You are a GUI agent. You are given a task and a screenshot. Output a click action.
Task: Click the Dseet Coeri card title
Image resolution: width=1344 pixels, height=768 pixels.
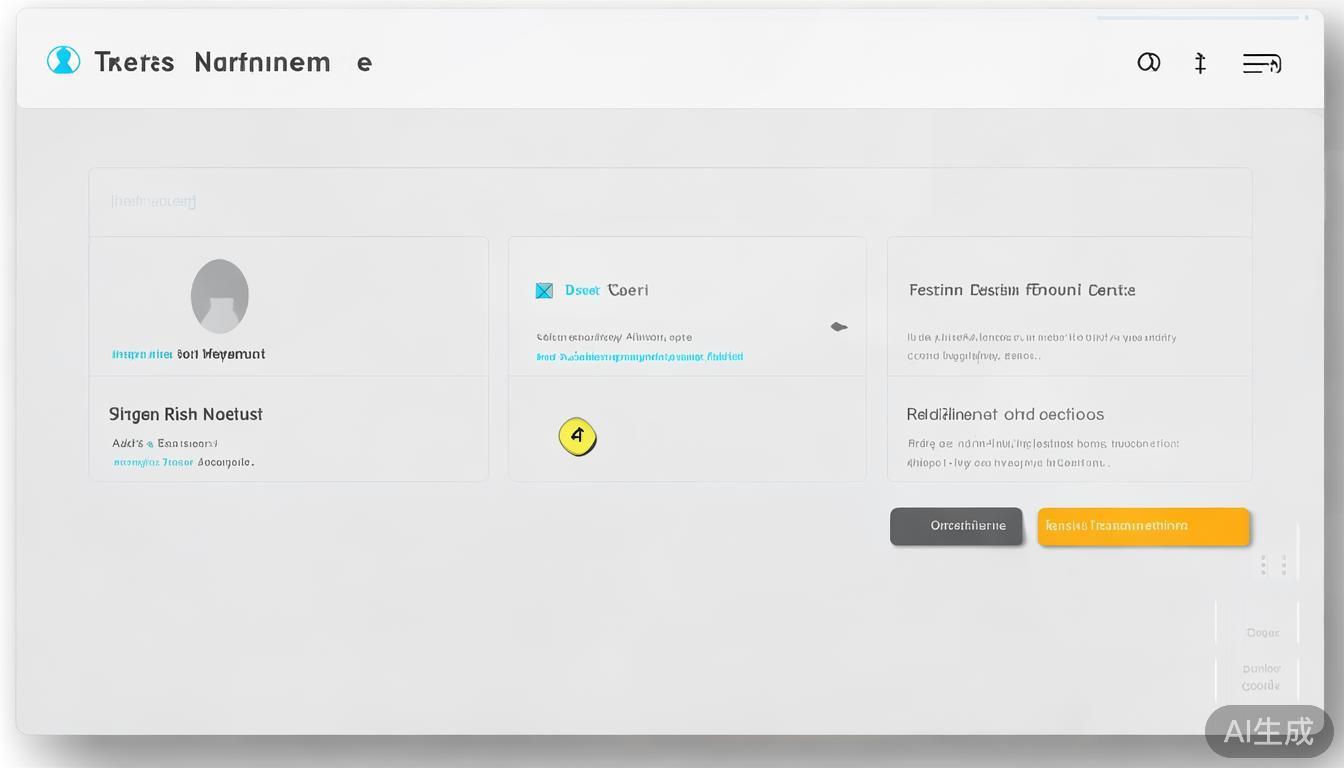(x=606, y=290)
